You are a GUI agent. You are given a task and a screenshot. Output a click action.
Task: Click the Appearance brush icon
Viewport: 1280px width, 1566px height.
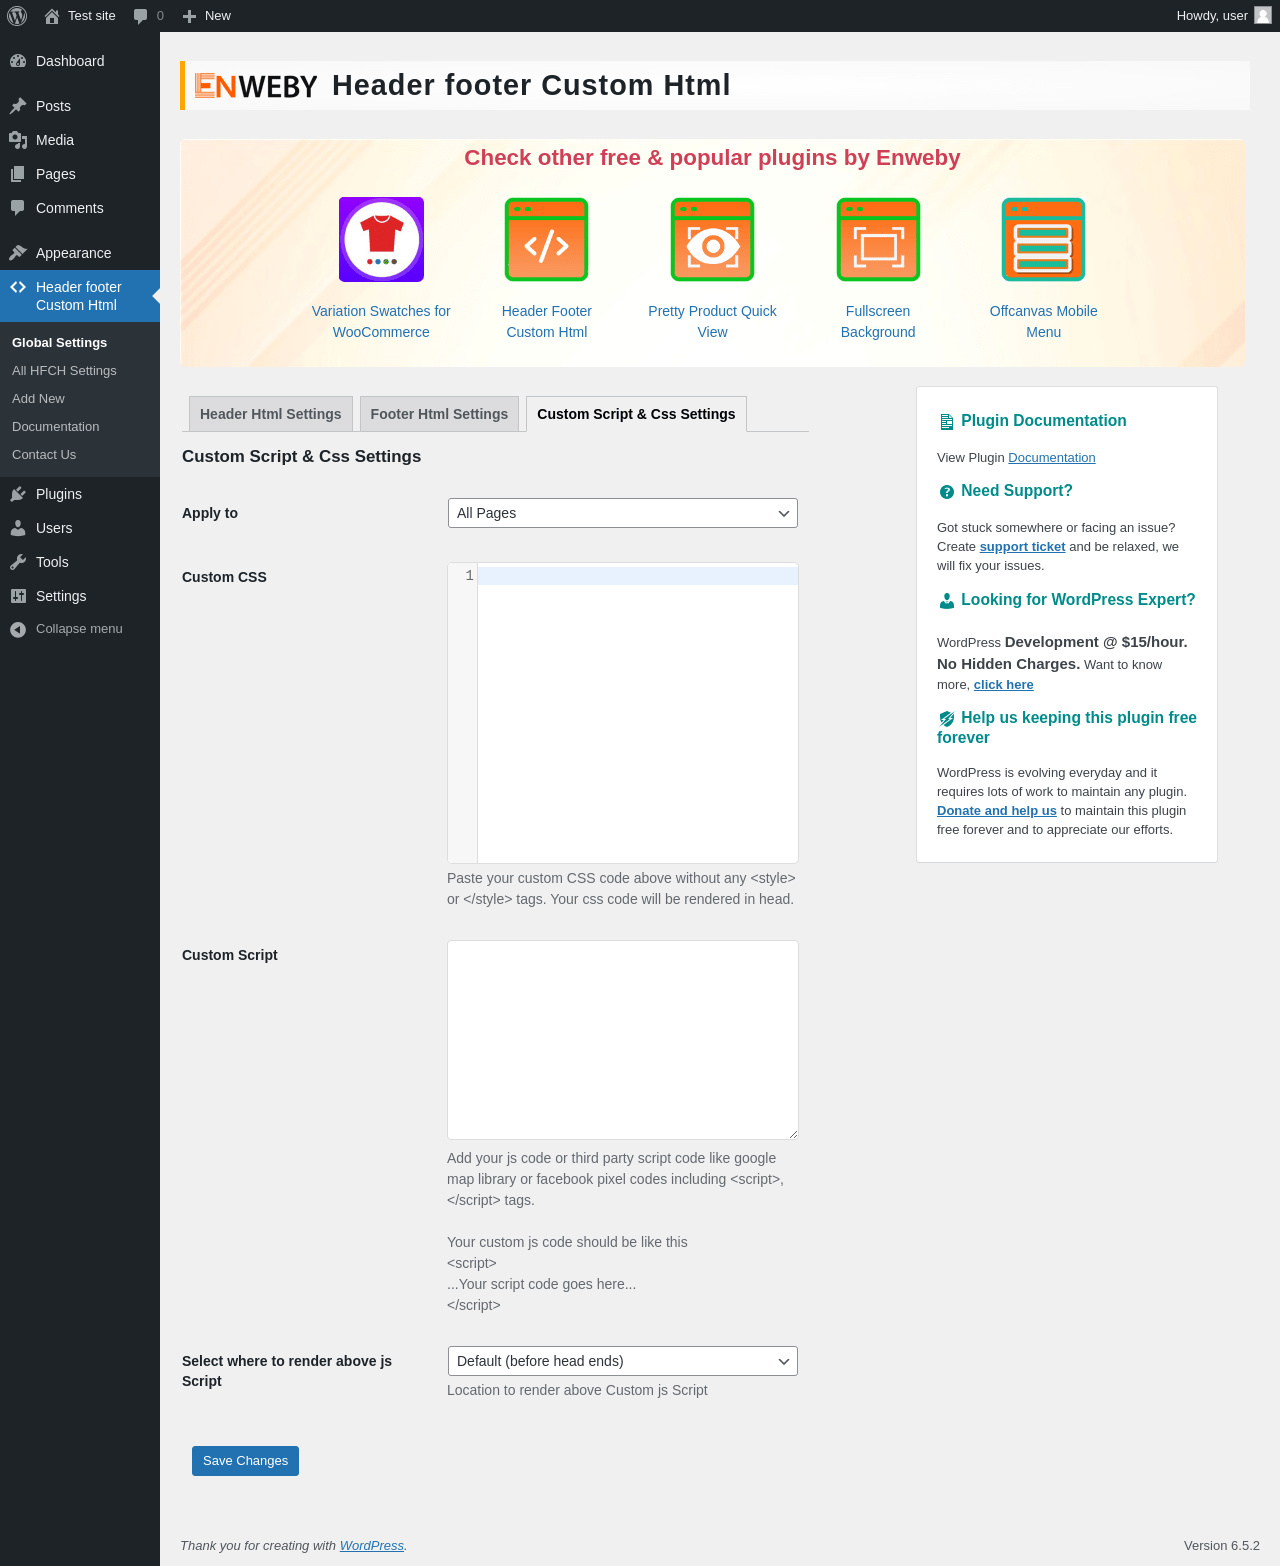(18, 253)
